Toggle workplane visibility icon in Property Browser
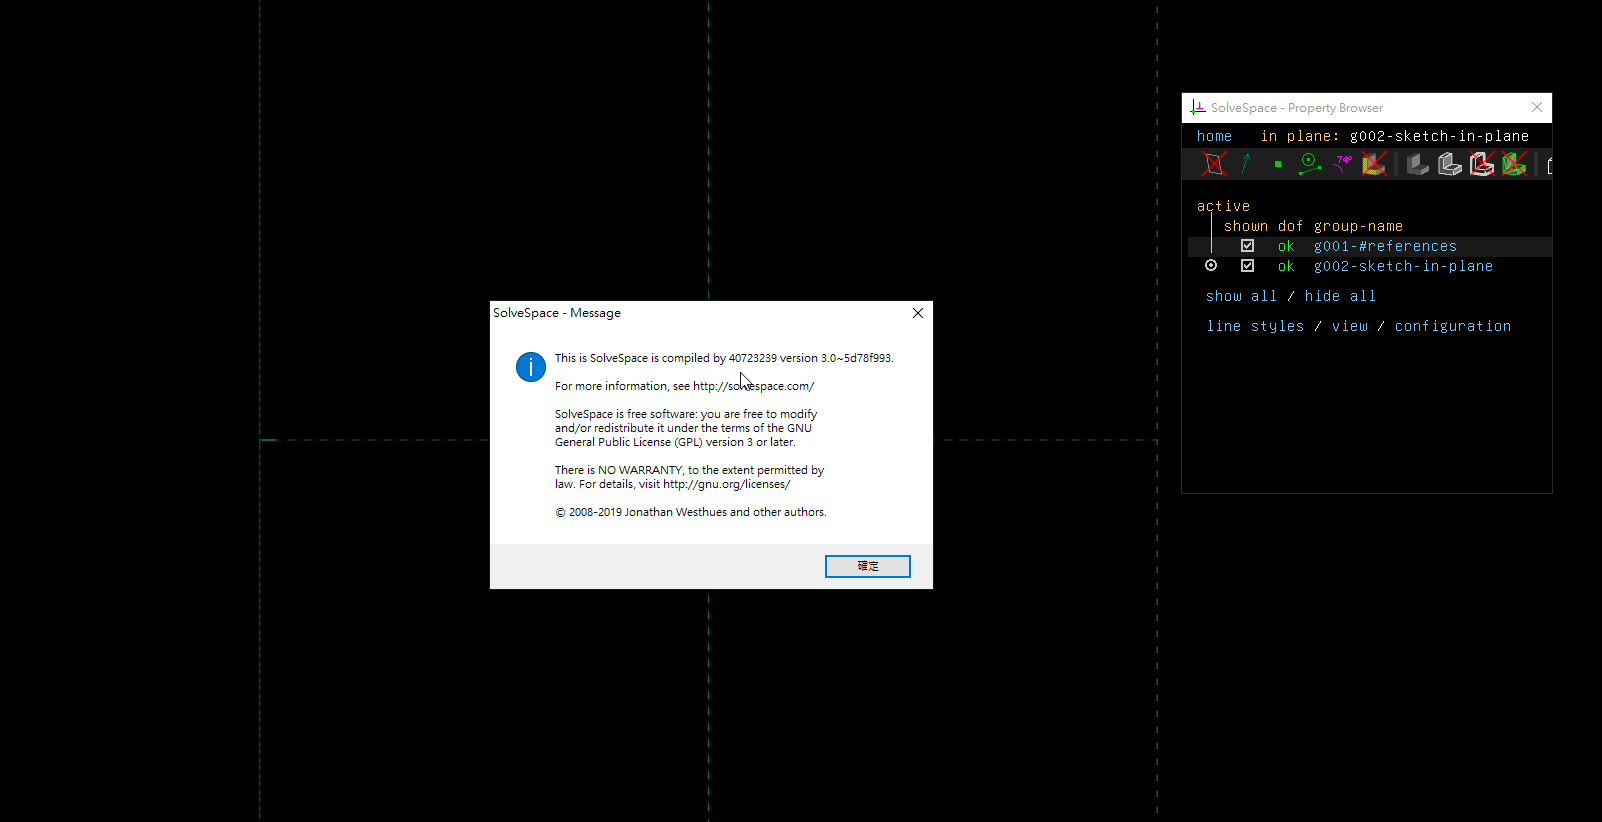This screenshot has height=822, width=1602. coord(1214,164)
